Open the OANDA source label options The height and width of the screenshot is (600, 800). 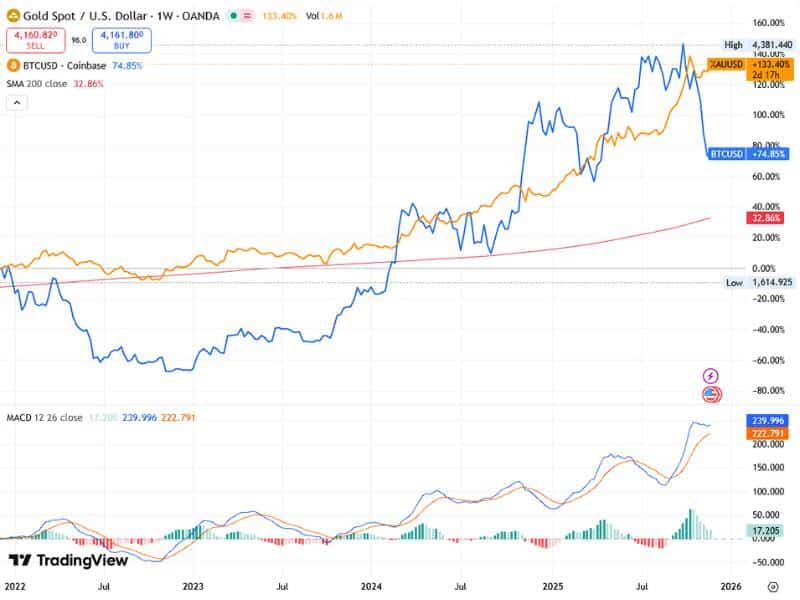coord(198,14)
